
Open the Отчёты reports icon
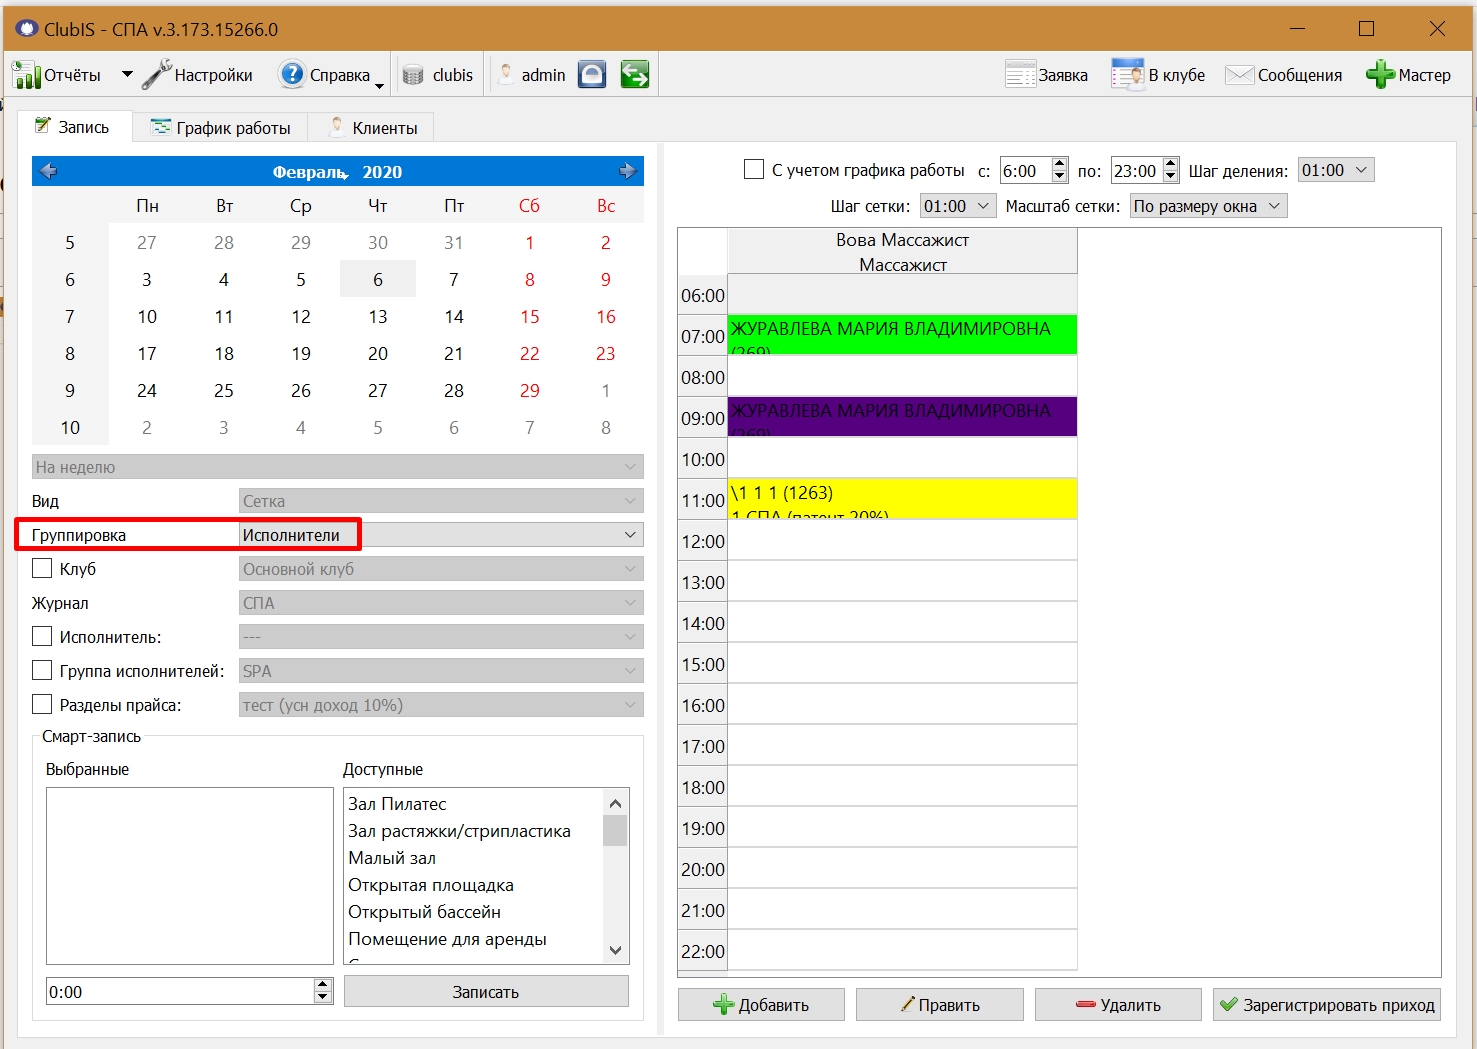pos(26,75)
